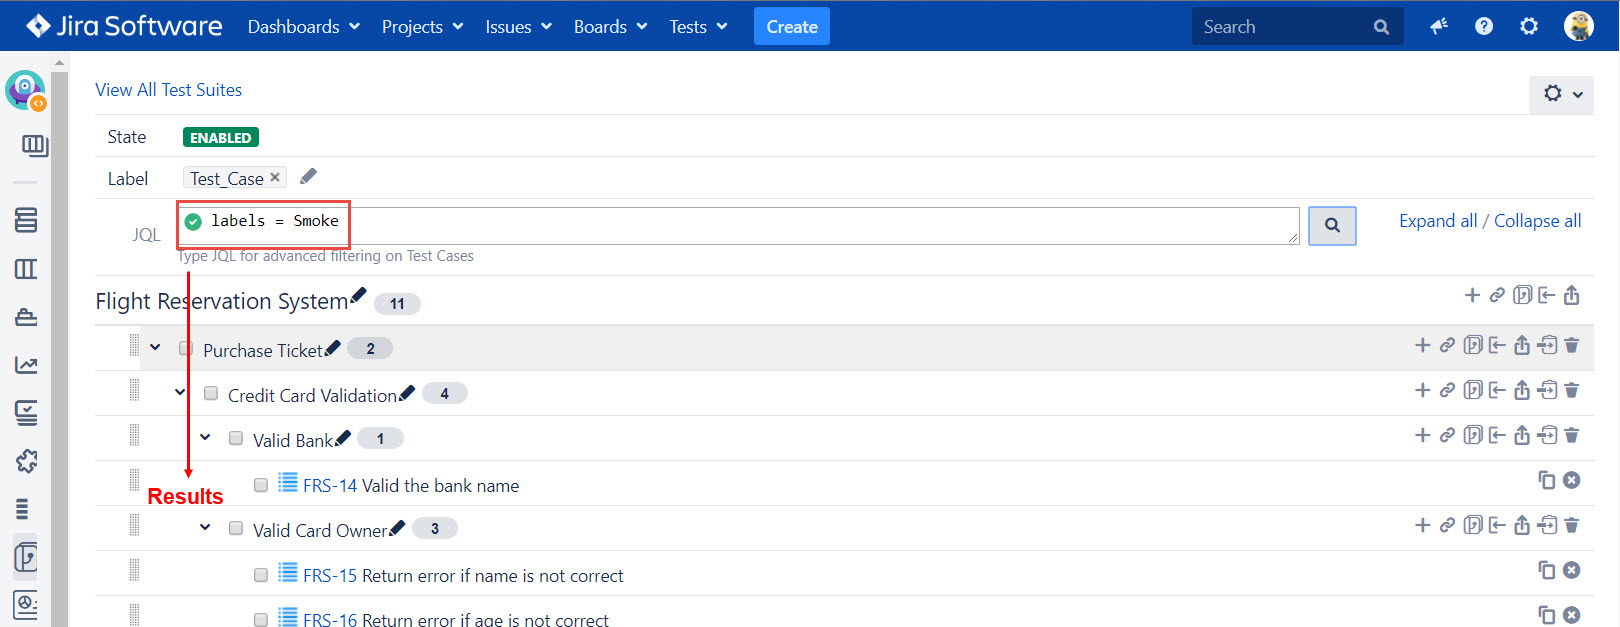This screenshot has width=1620, height=627.
Task: Click the JQL search magnifier button
Action: pos(1332,226)
